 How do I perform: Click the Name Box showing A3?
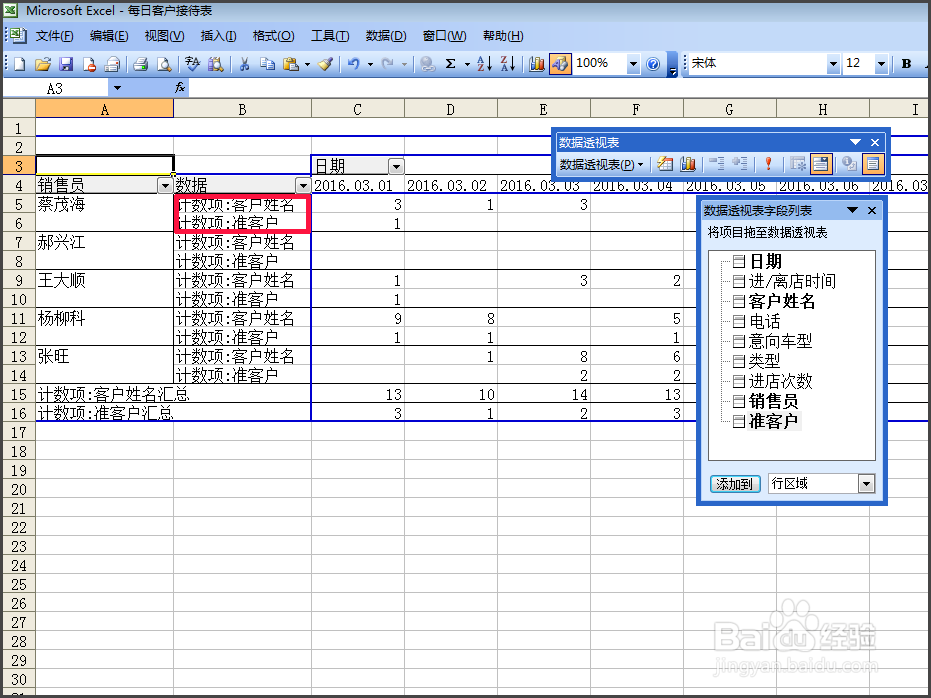point(56,88)
